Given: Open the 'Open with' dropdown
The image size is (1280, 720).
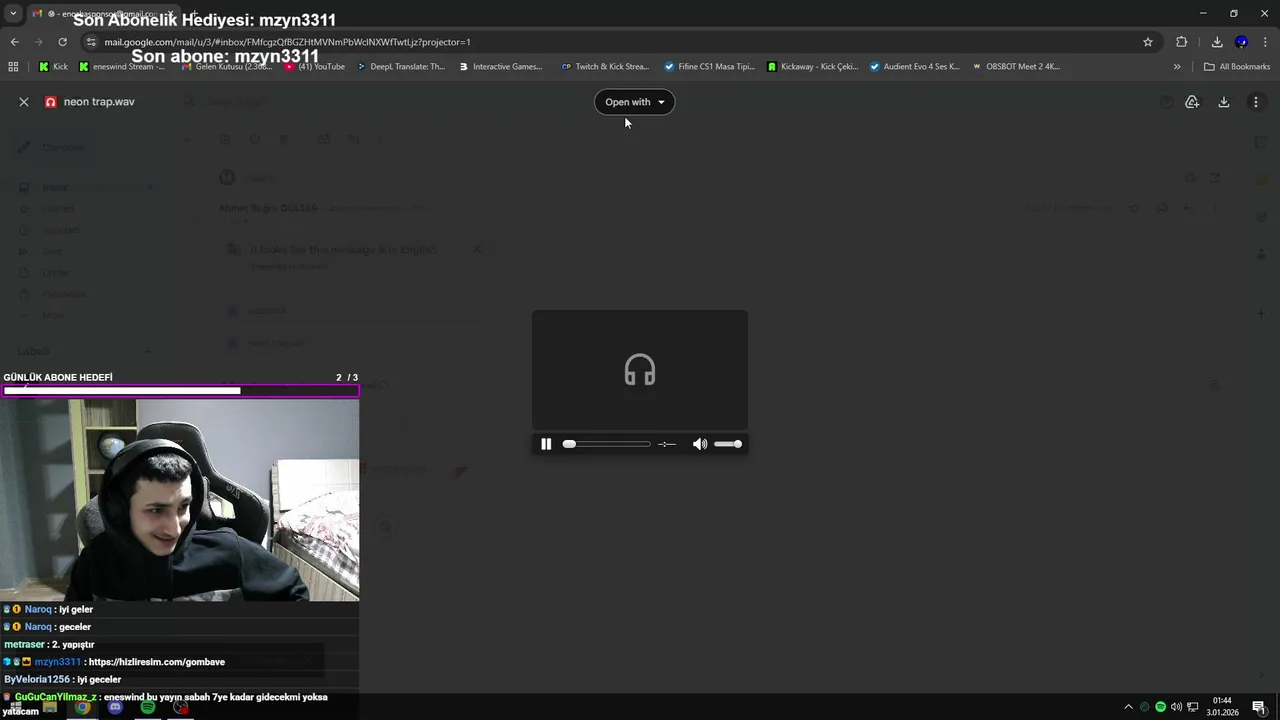Looking at the screenshot, I should 634,102.
